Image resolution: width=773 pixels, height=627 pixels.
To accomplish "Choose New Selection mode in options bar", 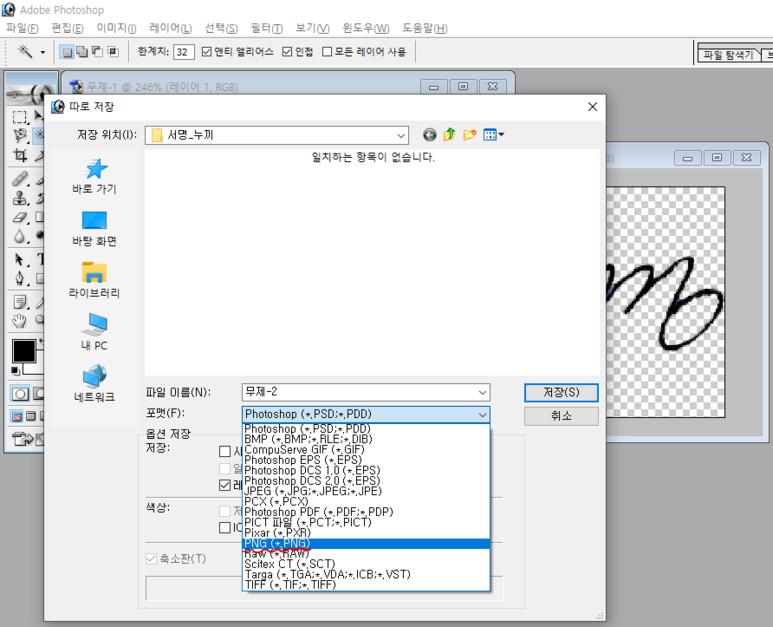I will 67,52.
